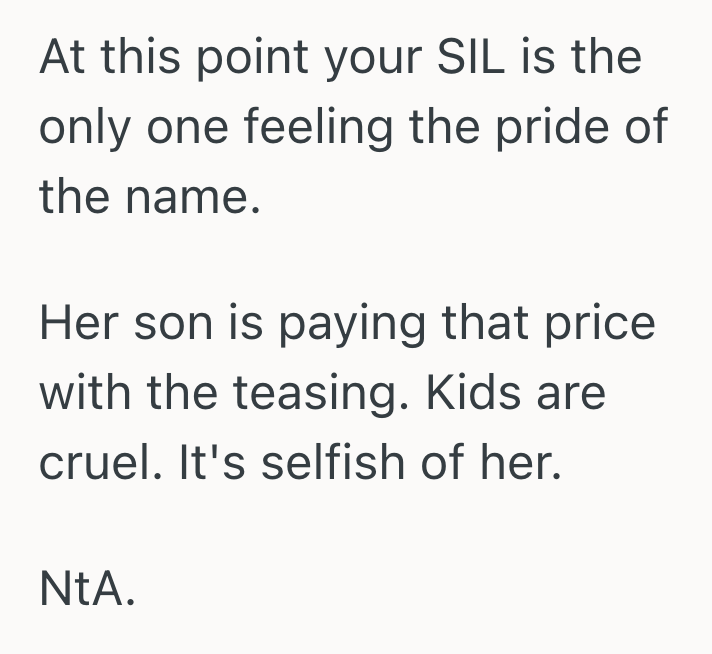Click the word "At" starting the comment

click(x=62, y=60)
